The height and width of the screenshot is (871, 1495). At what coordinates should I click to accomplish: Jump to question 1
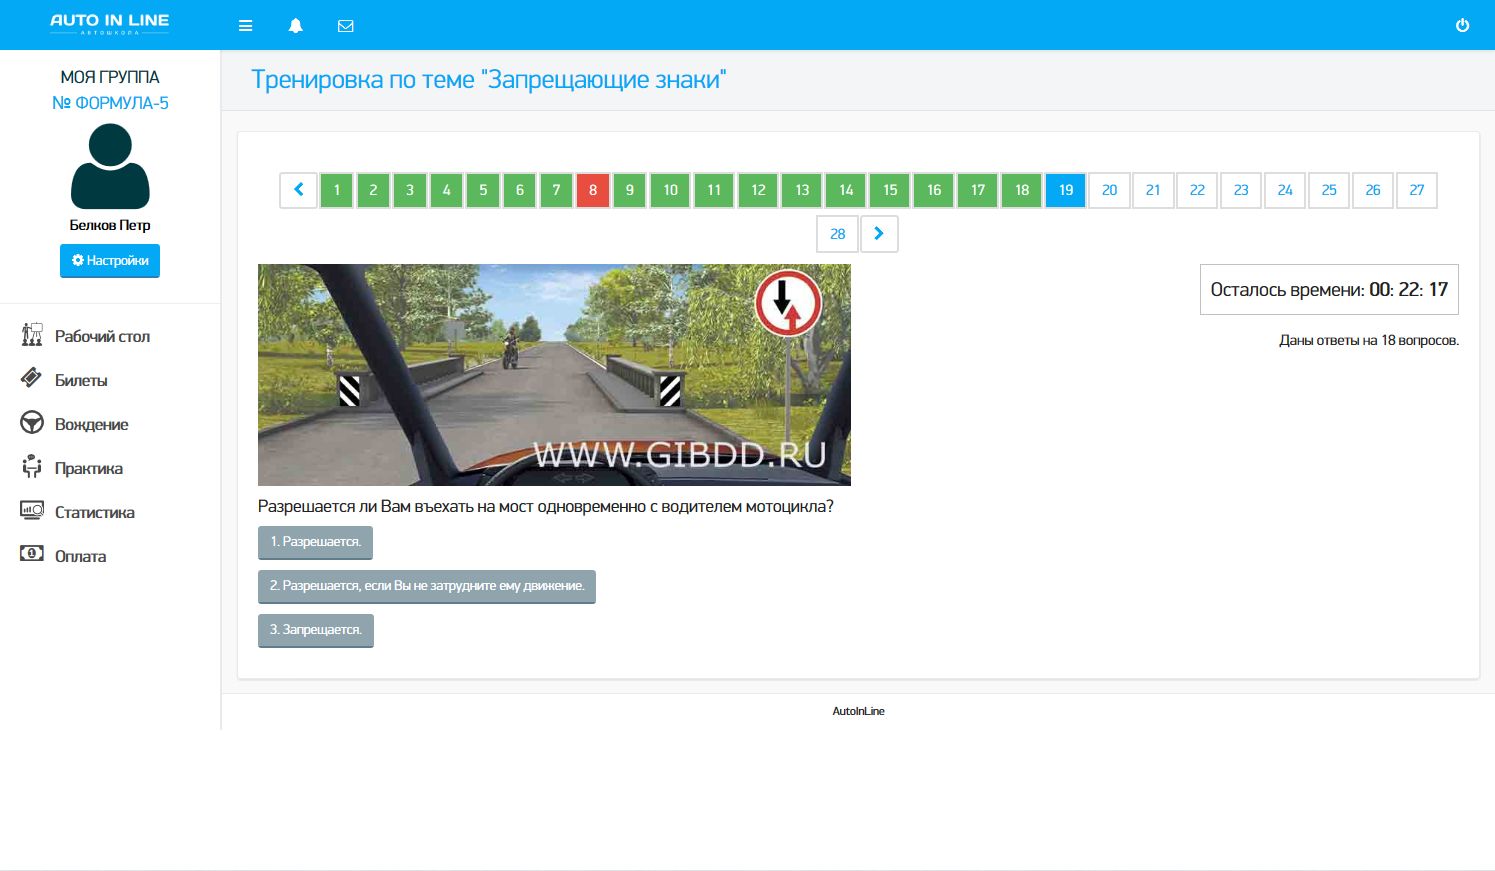click(x=337, y=190)
